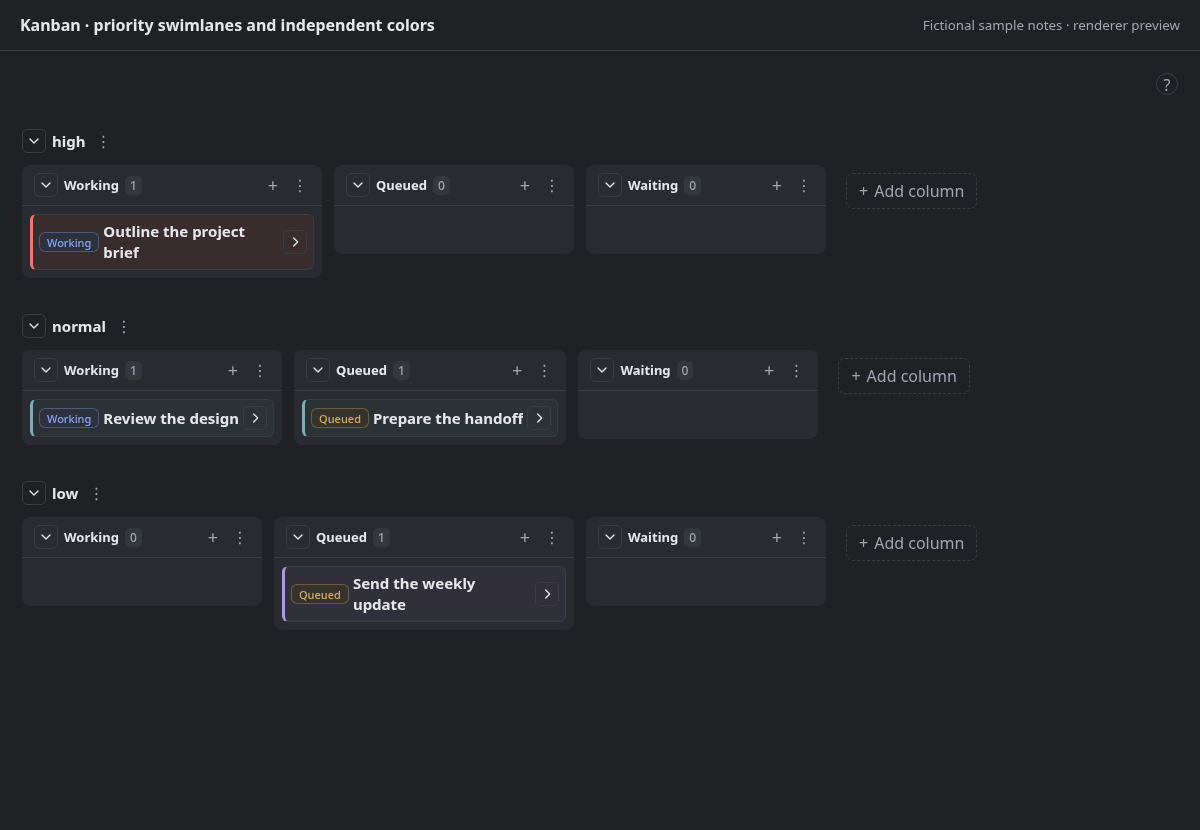The image size is (1200, 830).
Task: Select the Prepare the handoff card title
Action: click(x=448, y=419)
